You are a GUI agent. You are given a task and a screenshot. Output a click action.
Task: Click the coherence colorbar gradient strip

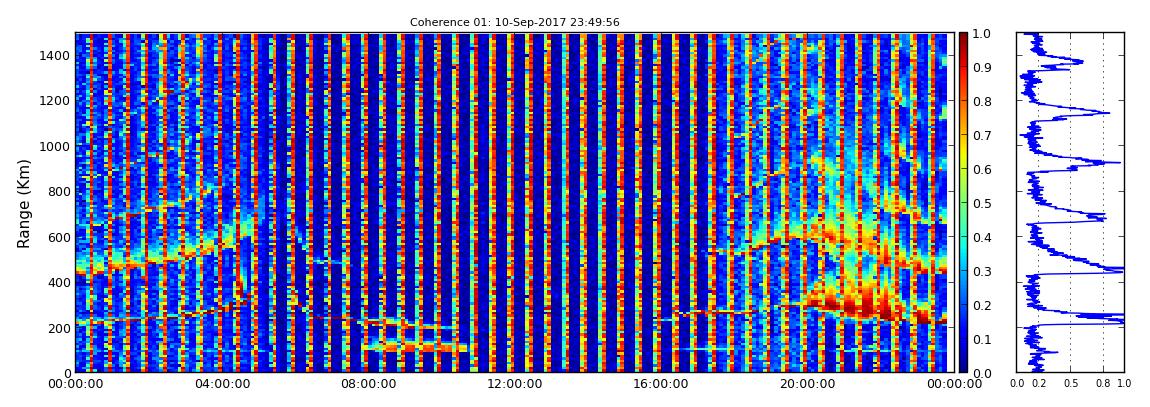tap(964, 202)
